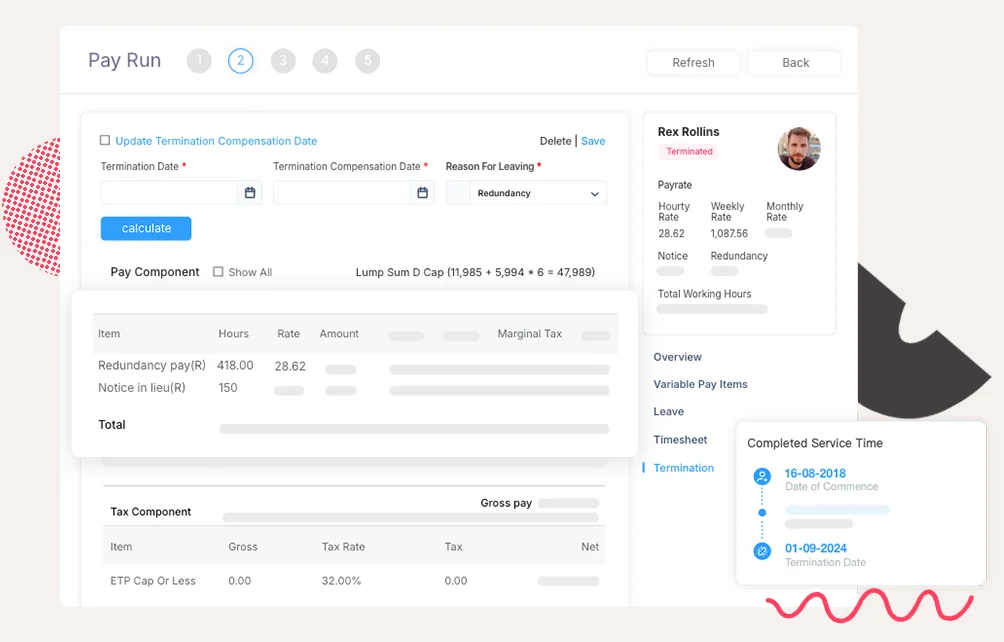Select pay run step 2 circle
The width and height of the screenshot is (1004, 642).
pyautogui.click(x=240, y=61)
